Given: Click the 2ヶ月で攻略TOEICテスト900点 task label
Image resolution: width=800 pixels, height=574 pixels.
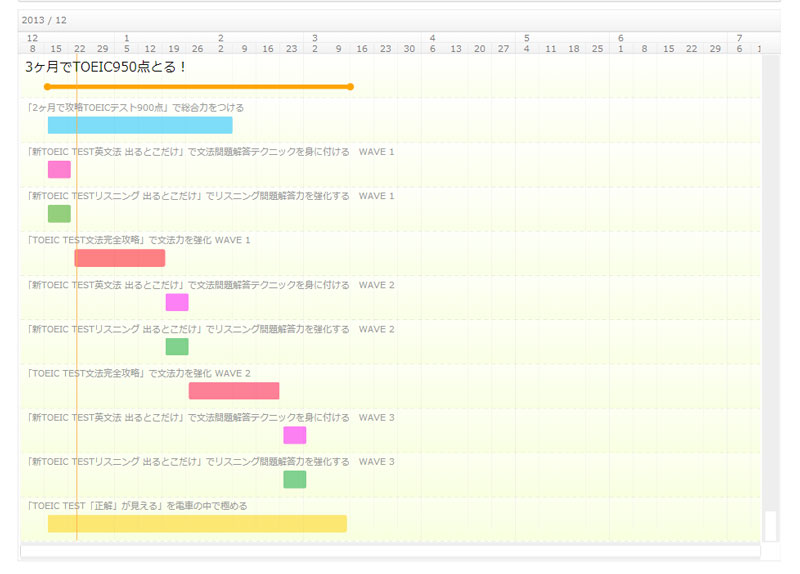Looking at the screenshot, I should click(x=136, y=107).
